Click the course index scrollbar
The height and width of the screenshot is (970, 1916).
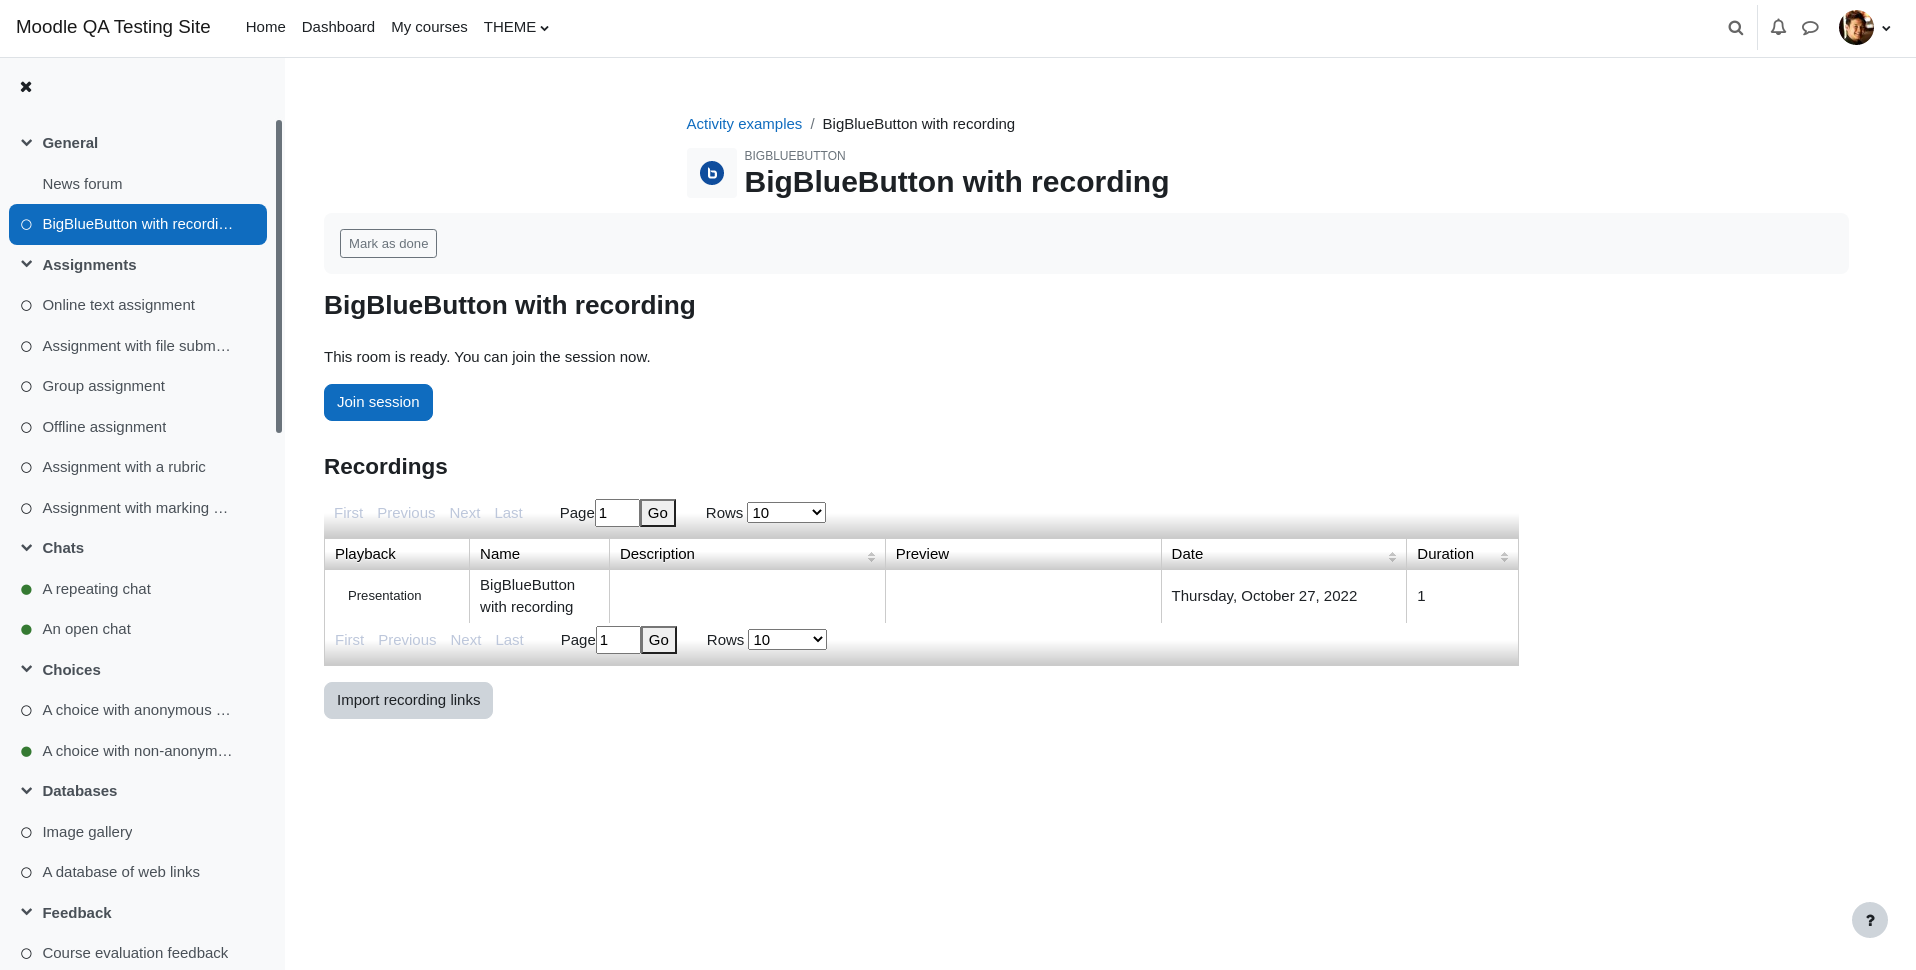(279, 277)
